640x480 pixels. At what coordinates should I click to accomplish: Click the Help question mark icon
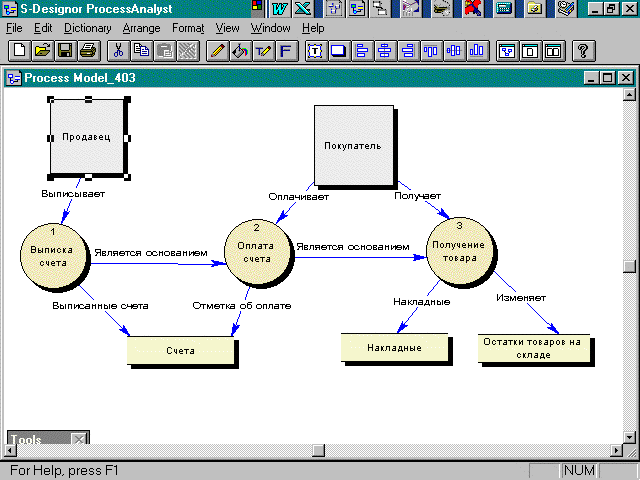[x=582, y=50]
